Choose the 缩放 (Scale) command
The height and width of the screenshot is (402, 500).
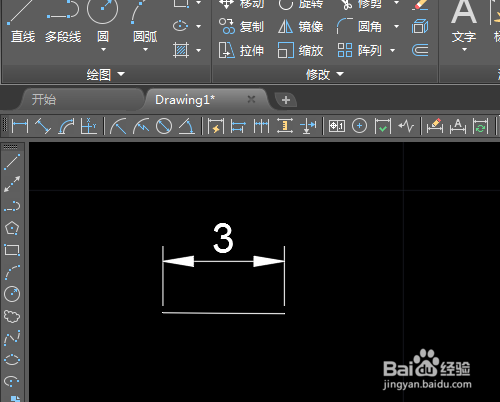[x=301, y=51]
